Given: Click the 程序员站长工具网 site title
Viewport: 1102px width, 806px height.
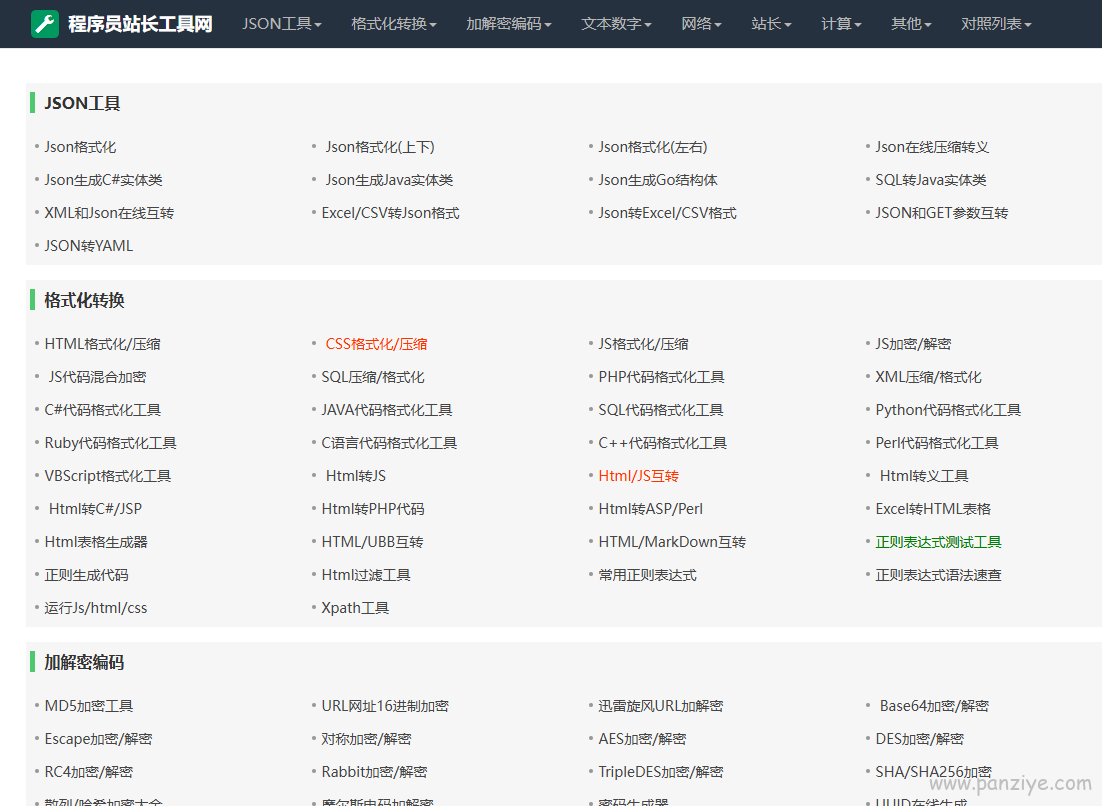Looking at the screenshot, I should [x=140, y=24].
